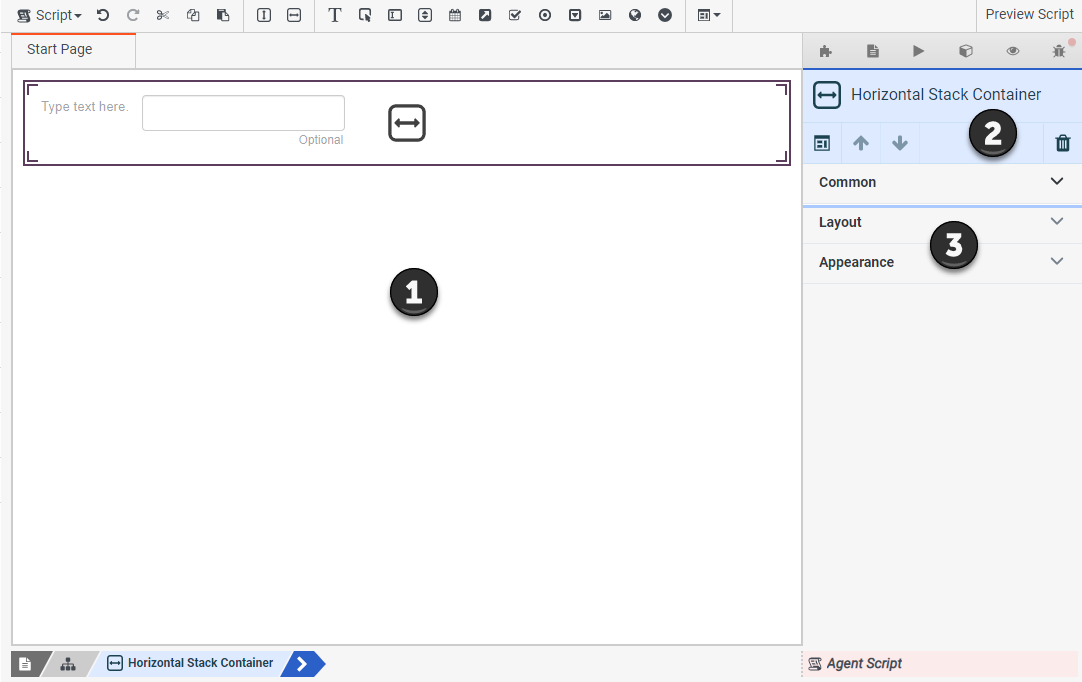This screenshot has height=682, width=1082.
Task: Delete container using the trash icon
Action: (1063, 143)
